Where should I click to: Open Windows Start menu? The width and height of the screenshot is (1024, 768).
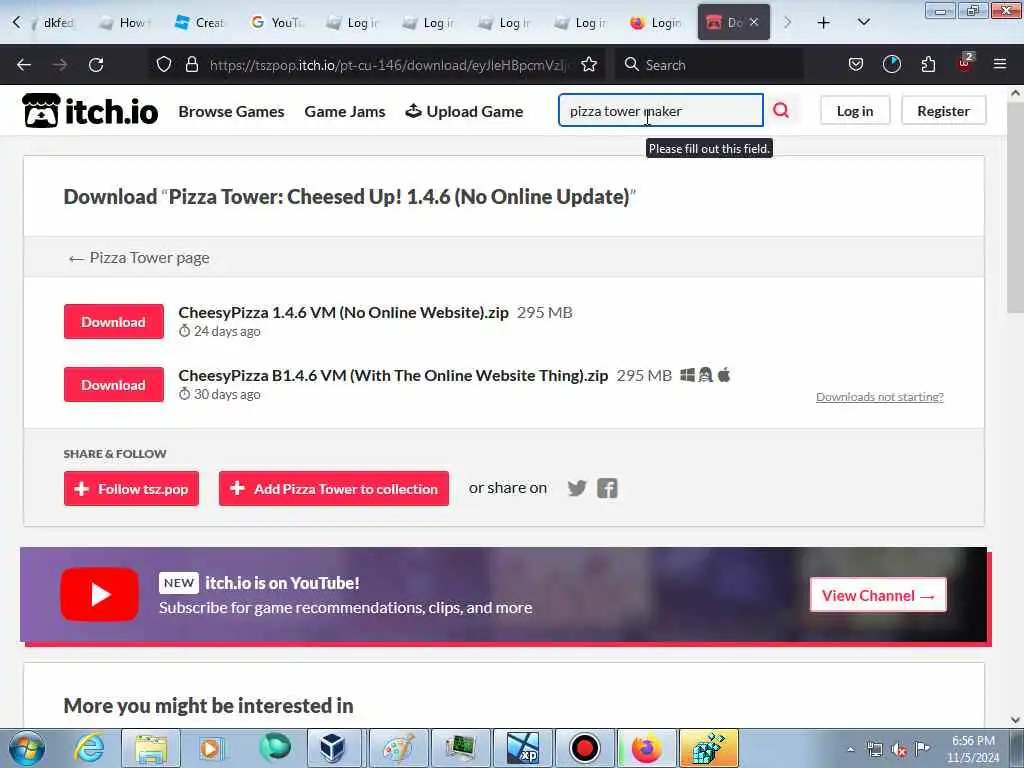[x=27, y=748]
